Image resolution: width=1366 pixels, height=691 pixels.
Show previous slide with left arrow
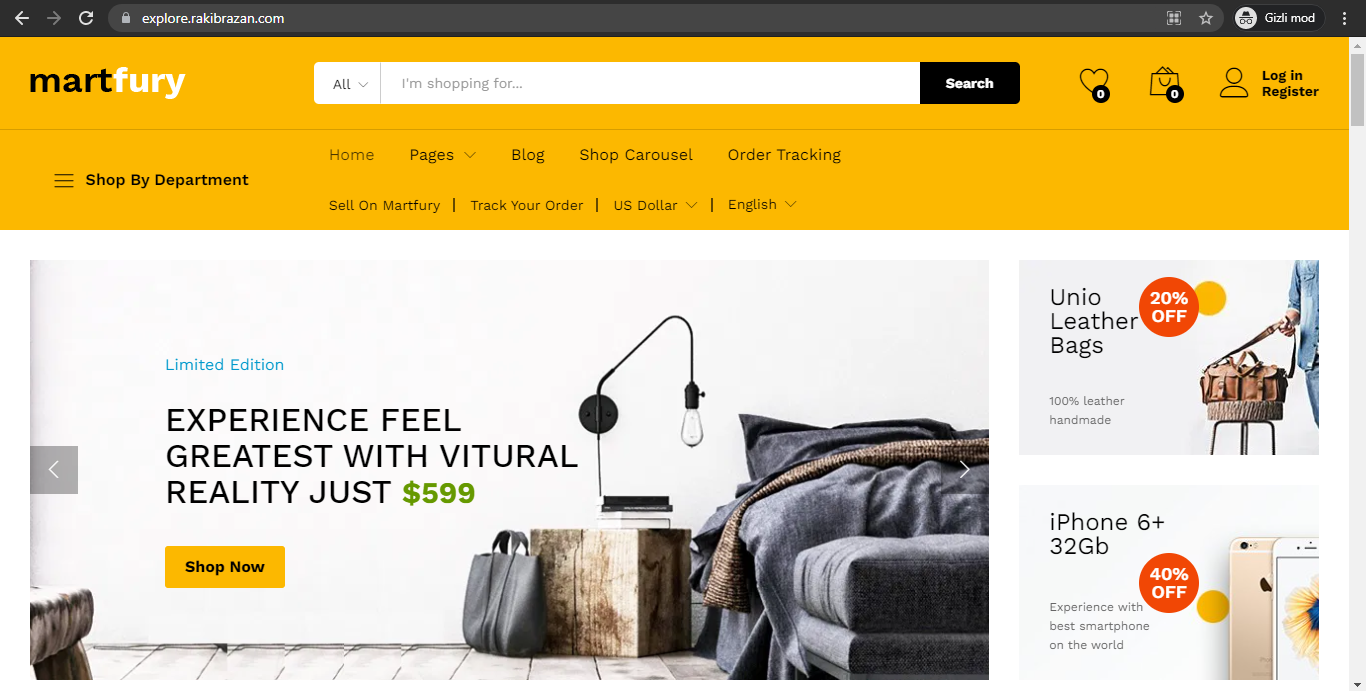point(54,470)
